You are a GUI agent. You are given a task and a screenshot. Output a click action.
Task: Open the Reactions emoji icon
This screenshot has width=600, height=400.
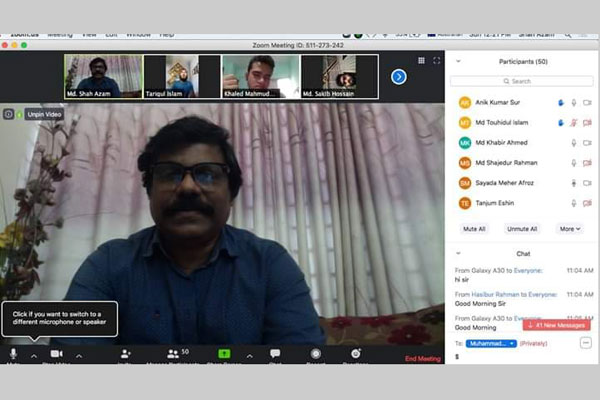pos(356,353)
